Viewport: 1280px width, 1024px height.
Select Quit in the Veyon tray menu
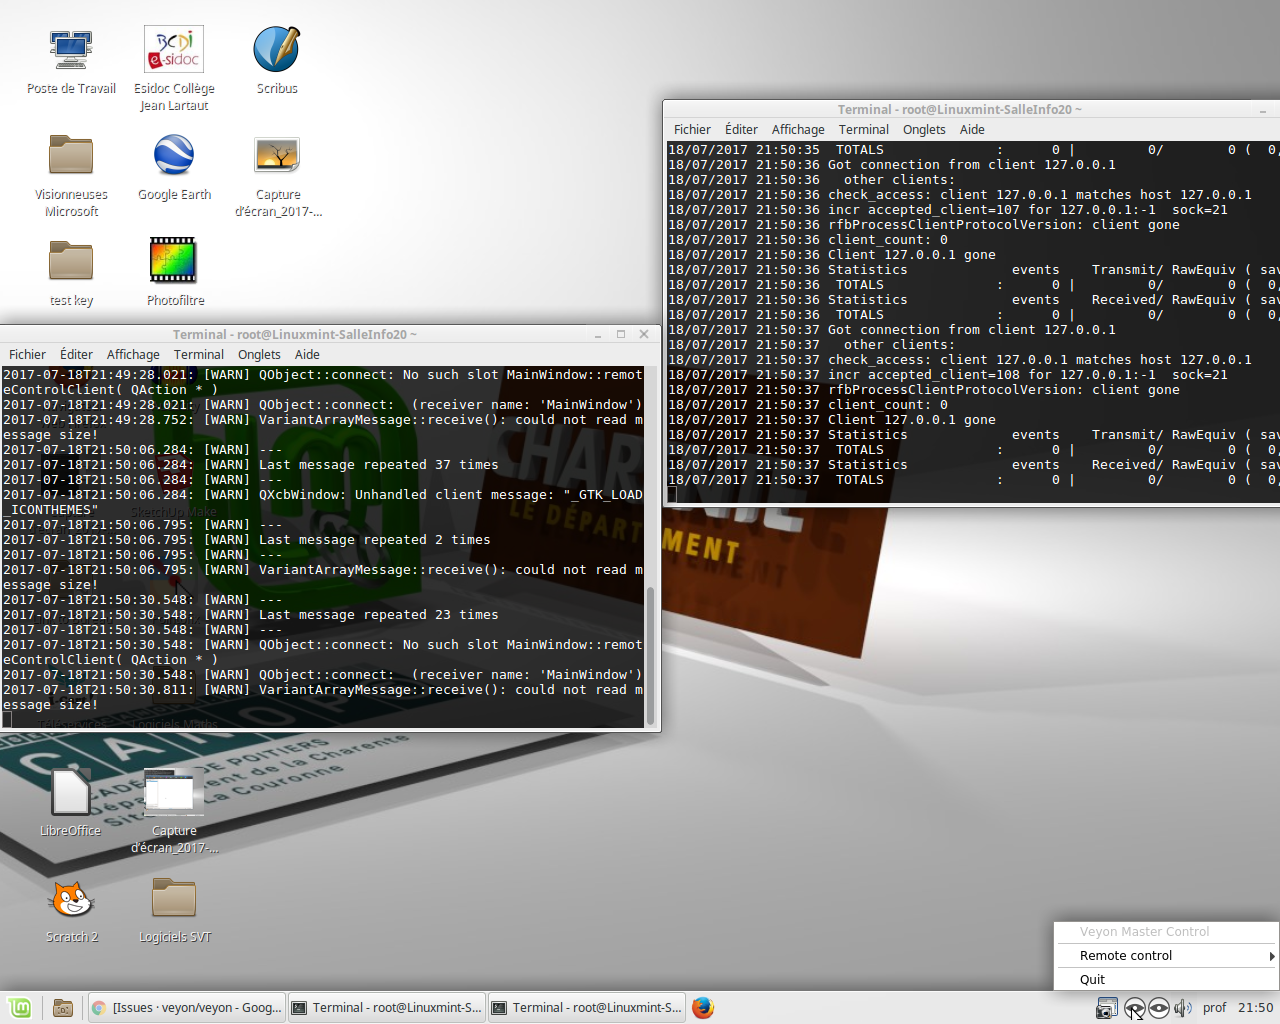[x=1092, y=979]
